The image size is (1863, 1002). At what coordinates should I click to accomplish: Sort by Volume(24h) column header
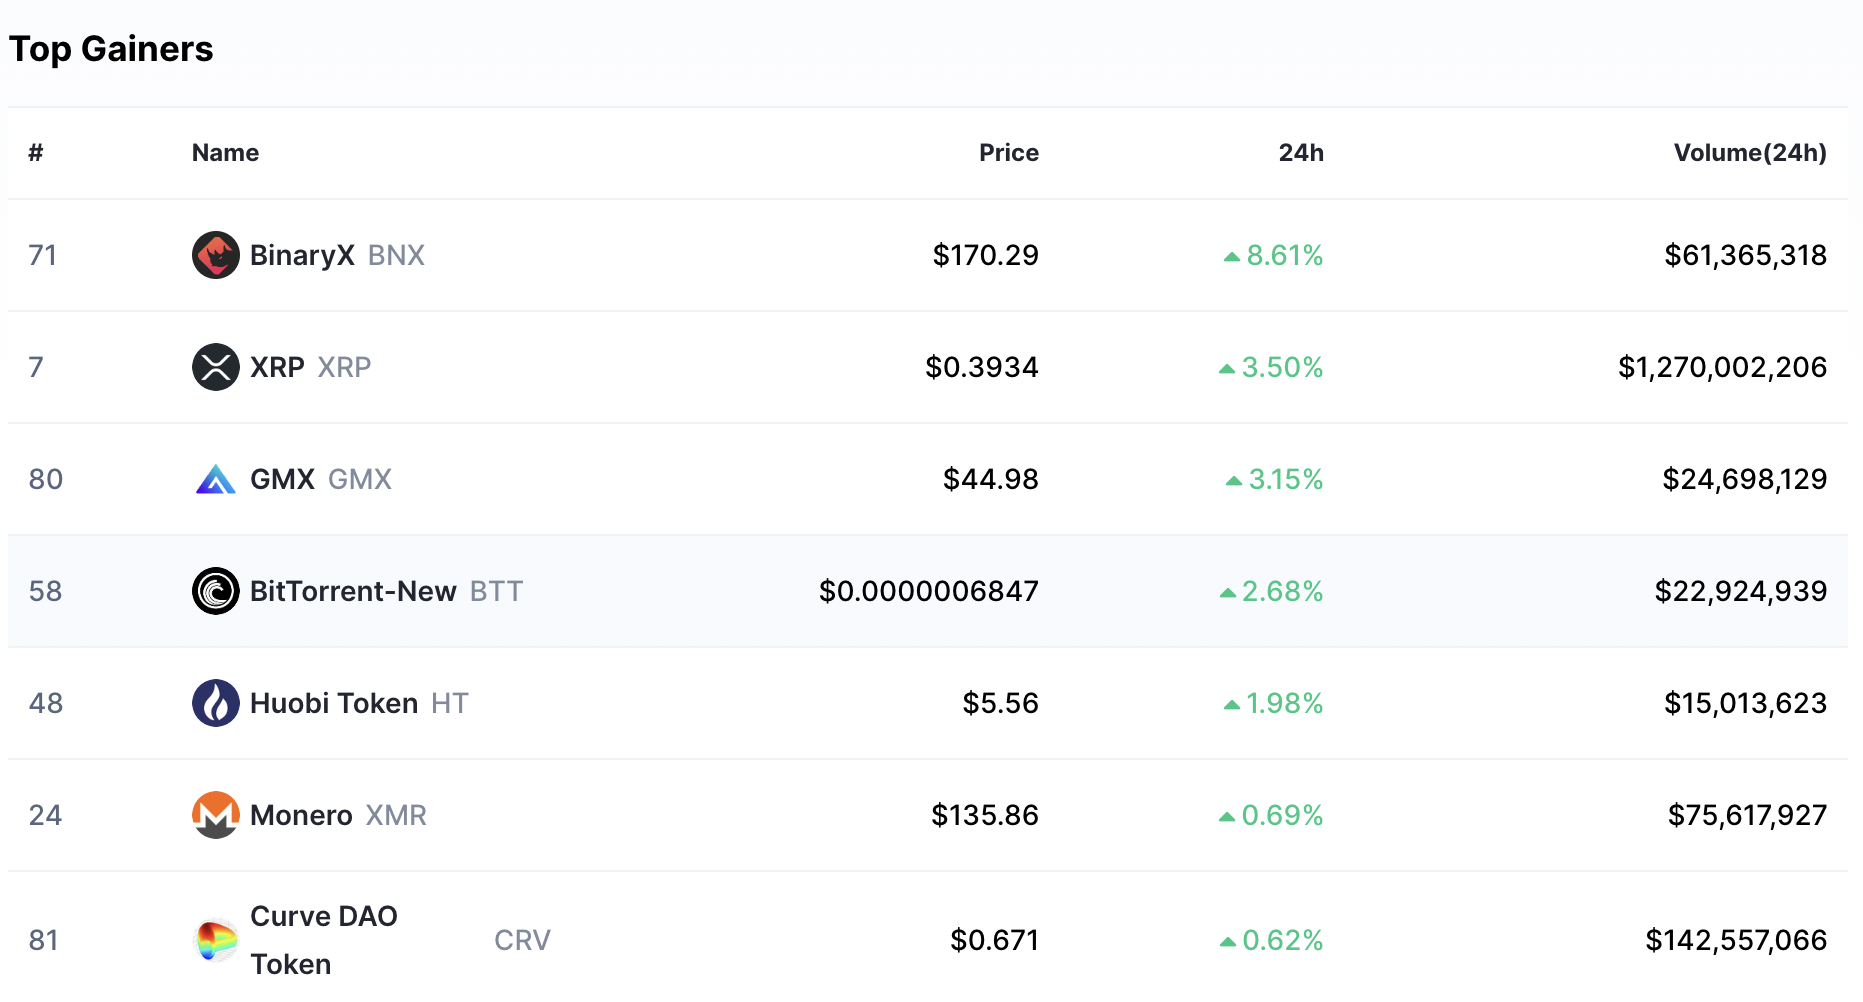pyautogui.click(x=1750, y=153)
